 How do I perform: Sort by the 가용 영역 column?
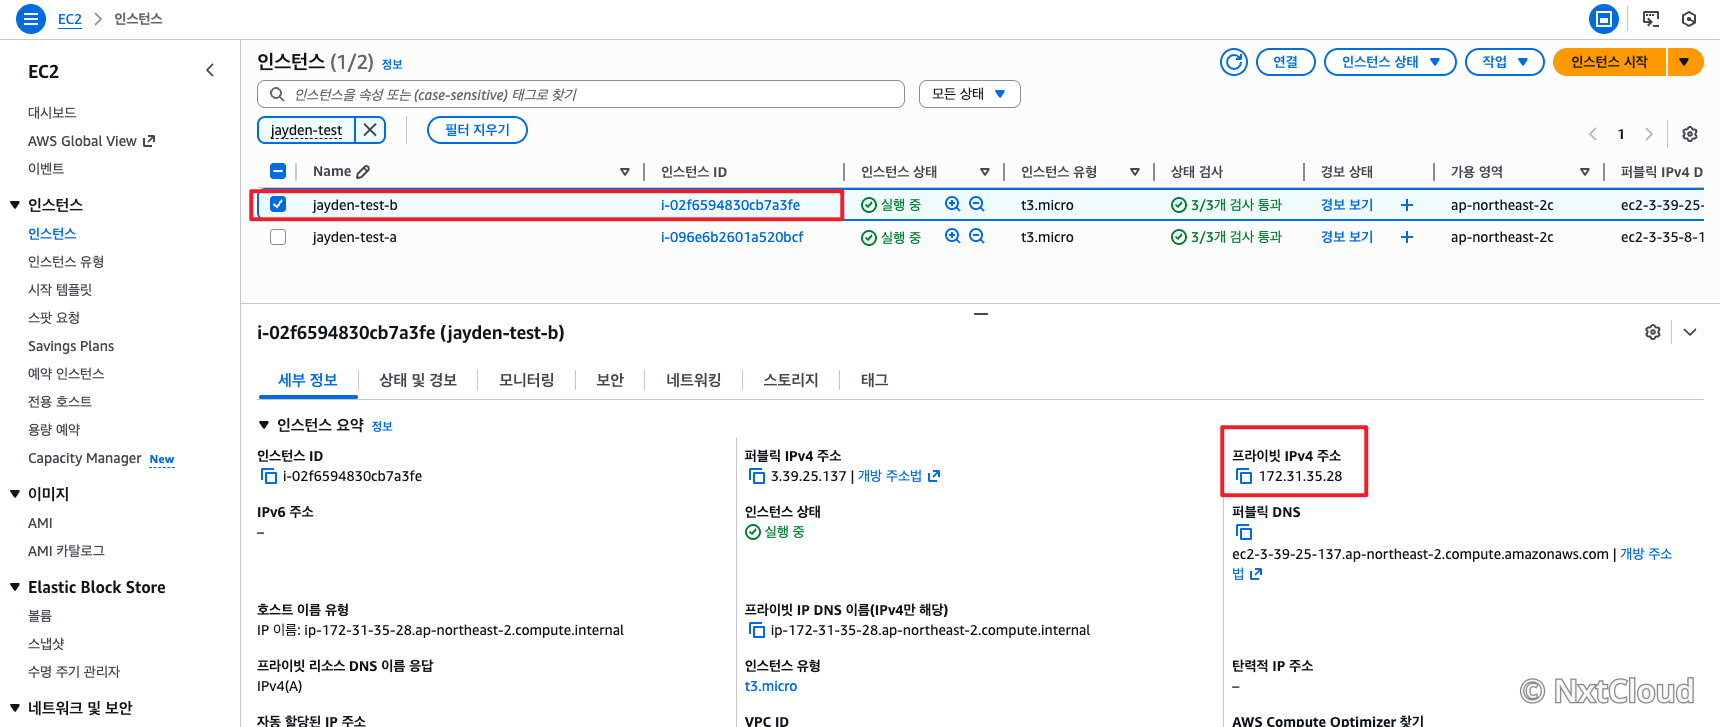click(1585, 172)
